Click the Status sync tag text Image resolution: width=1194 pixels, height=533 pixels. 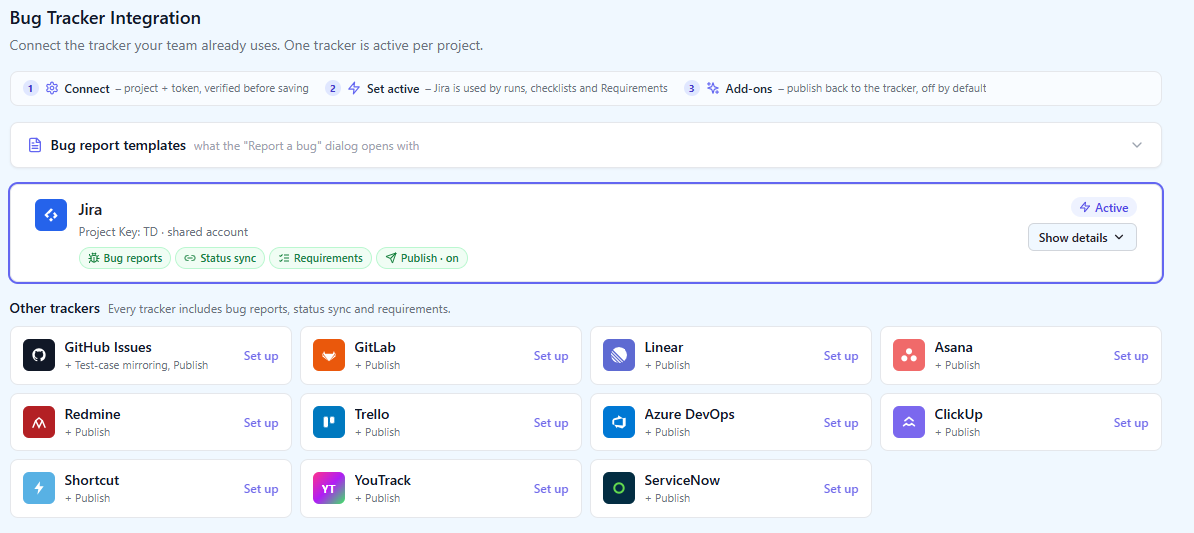click(228, 258)
